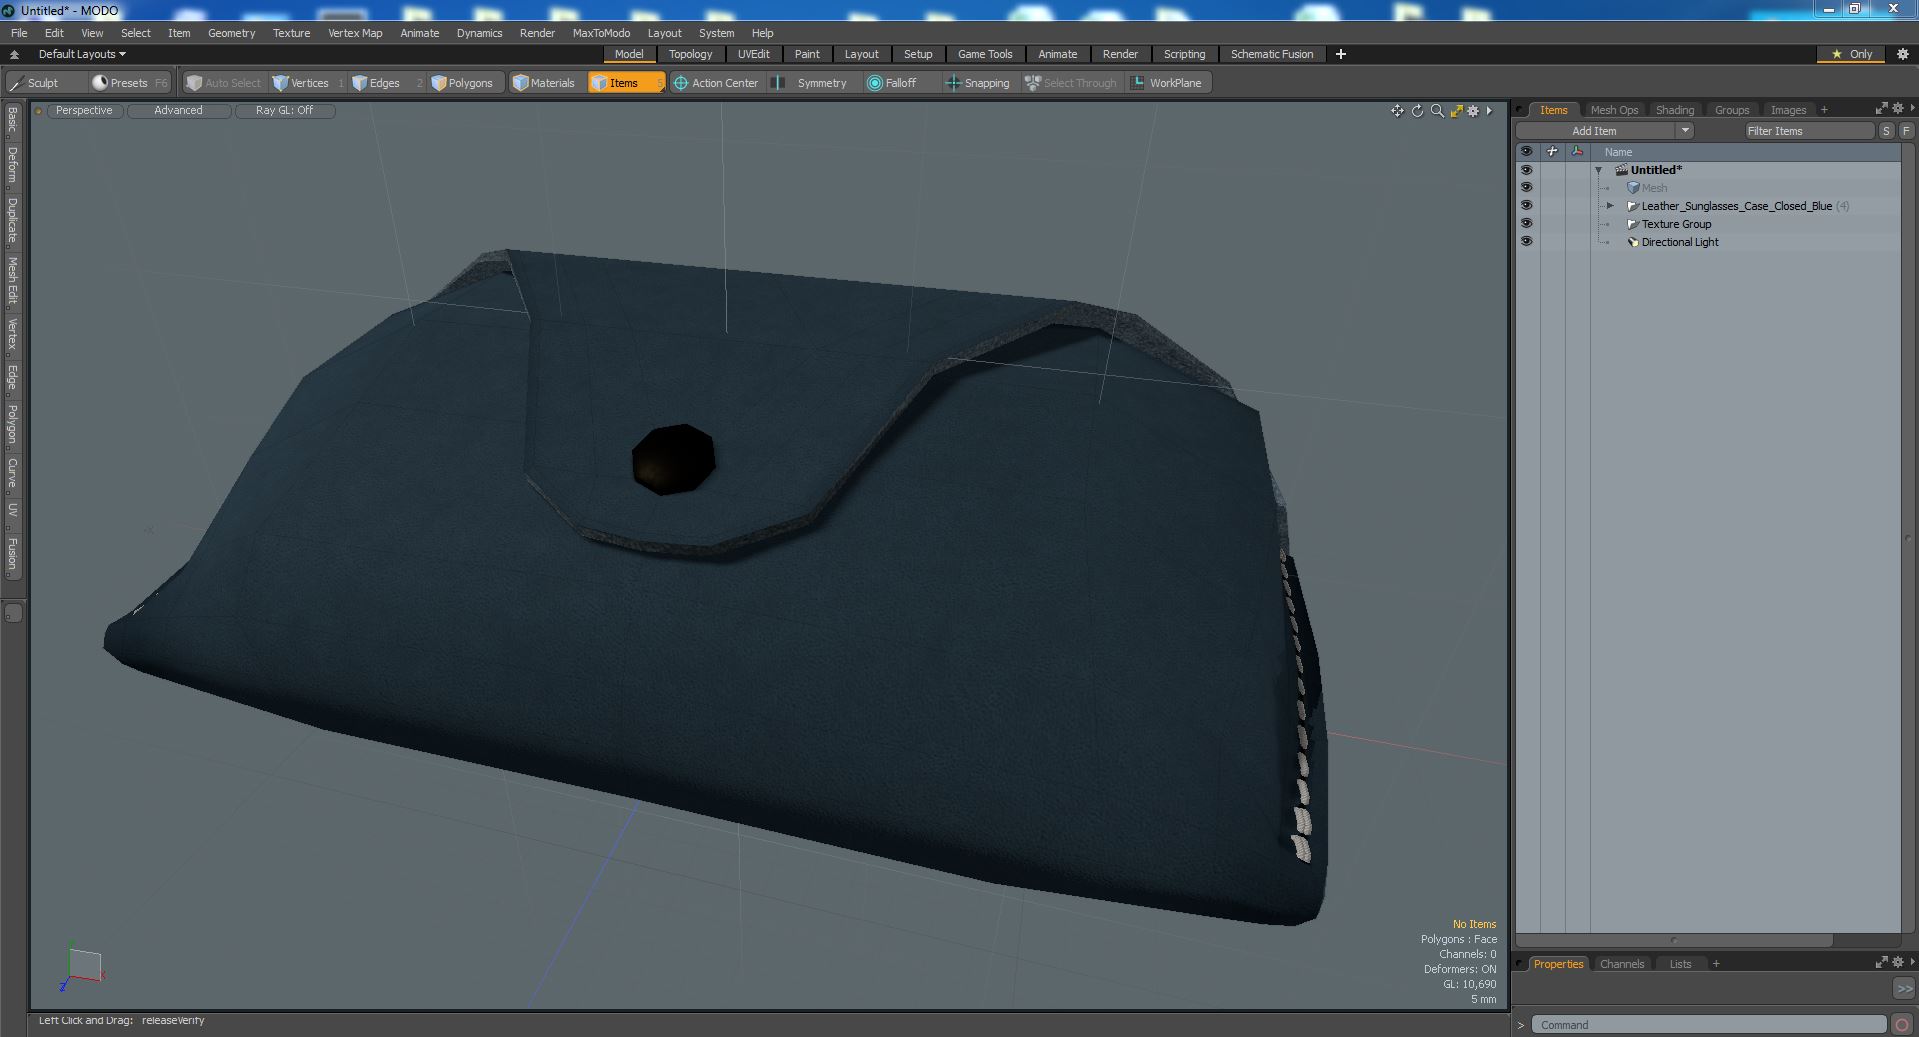Click the S filter button

pos(1886,131)
